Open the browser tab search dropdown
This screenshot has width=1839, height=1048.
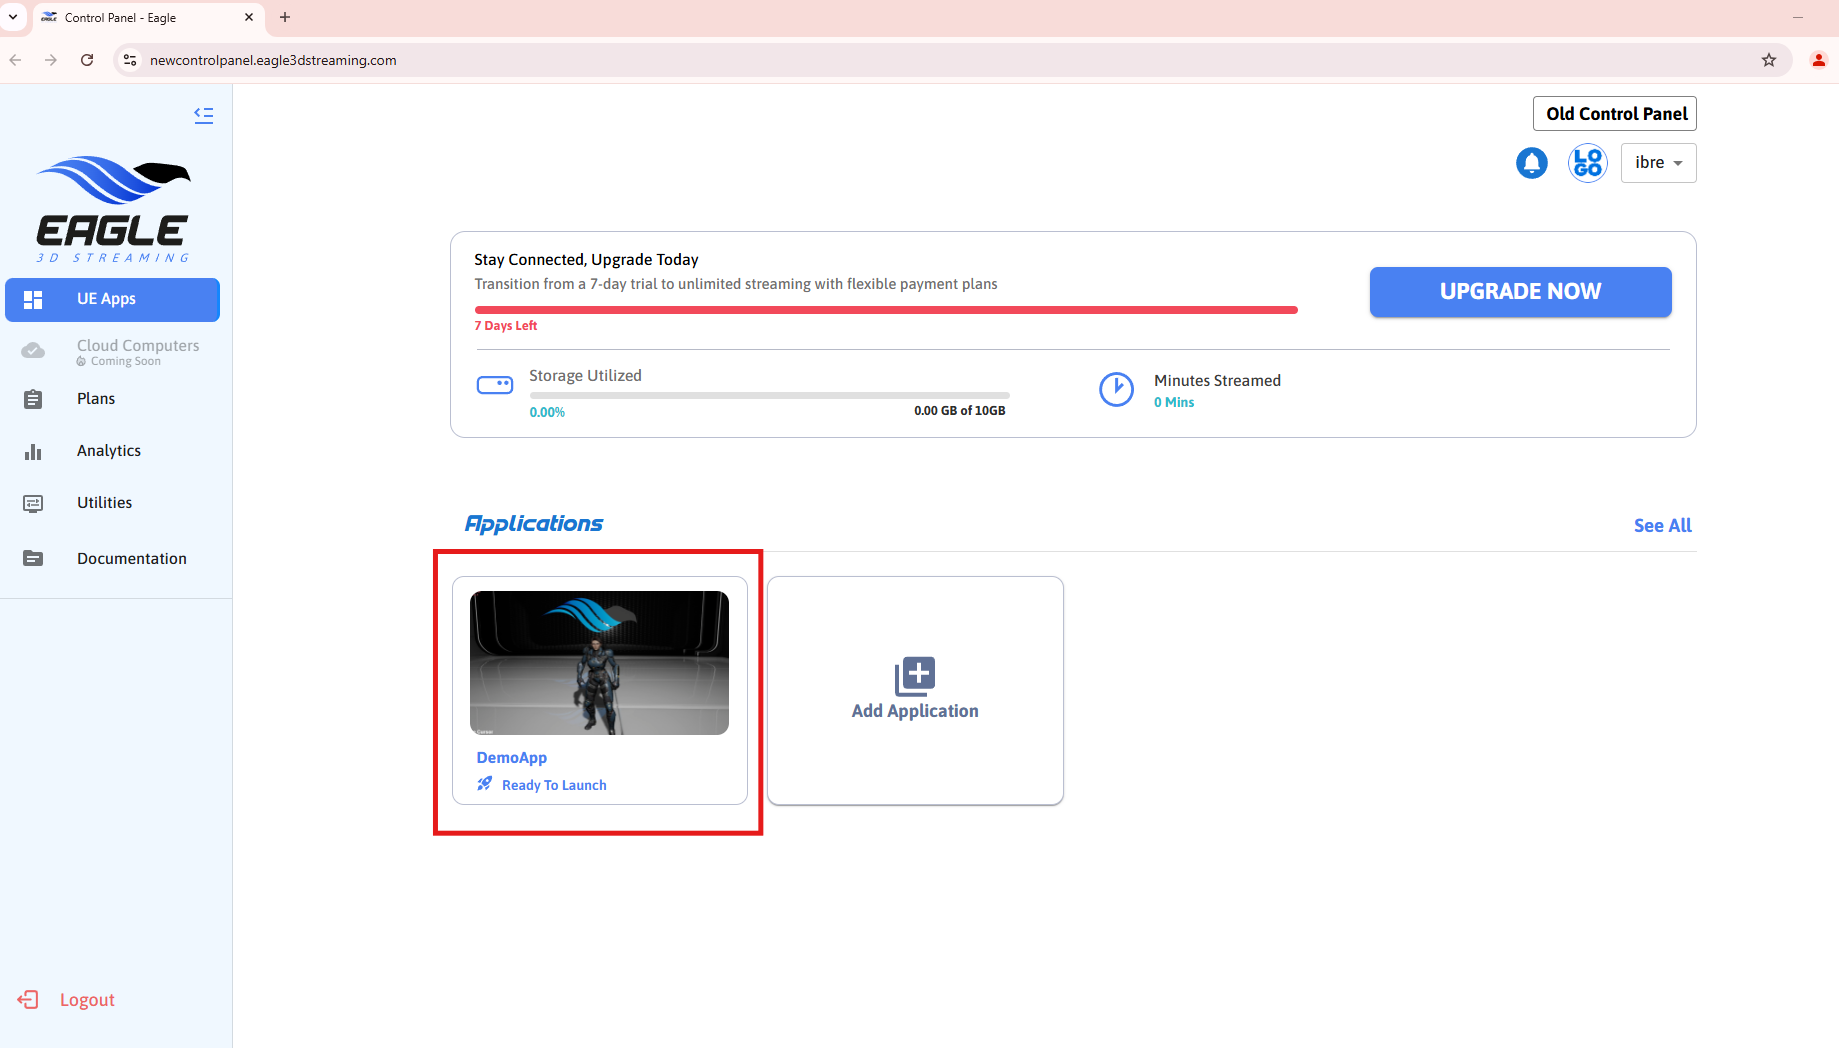point(14,17)
